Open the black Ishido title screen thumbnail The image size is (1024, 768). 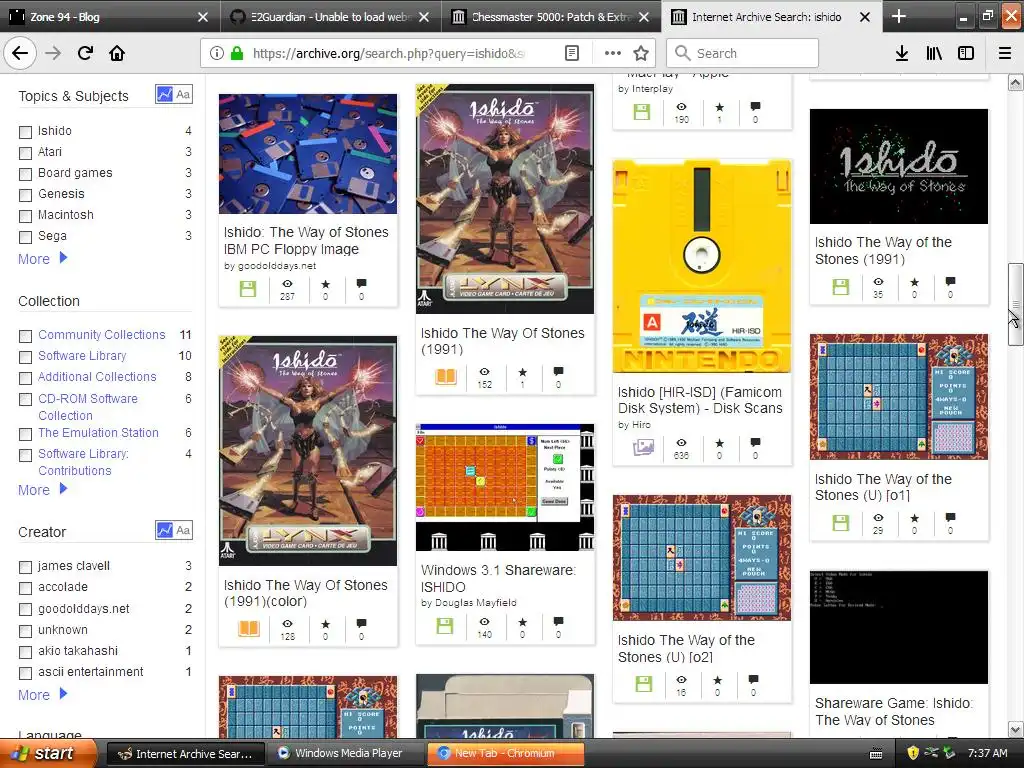[899, 167]
